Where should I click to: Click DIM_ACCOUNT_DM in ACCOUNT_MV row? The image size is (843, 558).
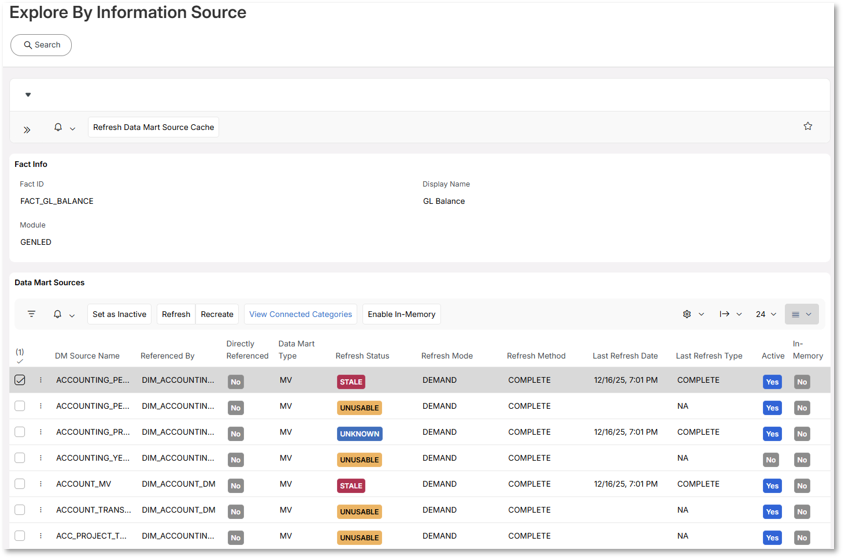[178, 484]
